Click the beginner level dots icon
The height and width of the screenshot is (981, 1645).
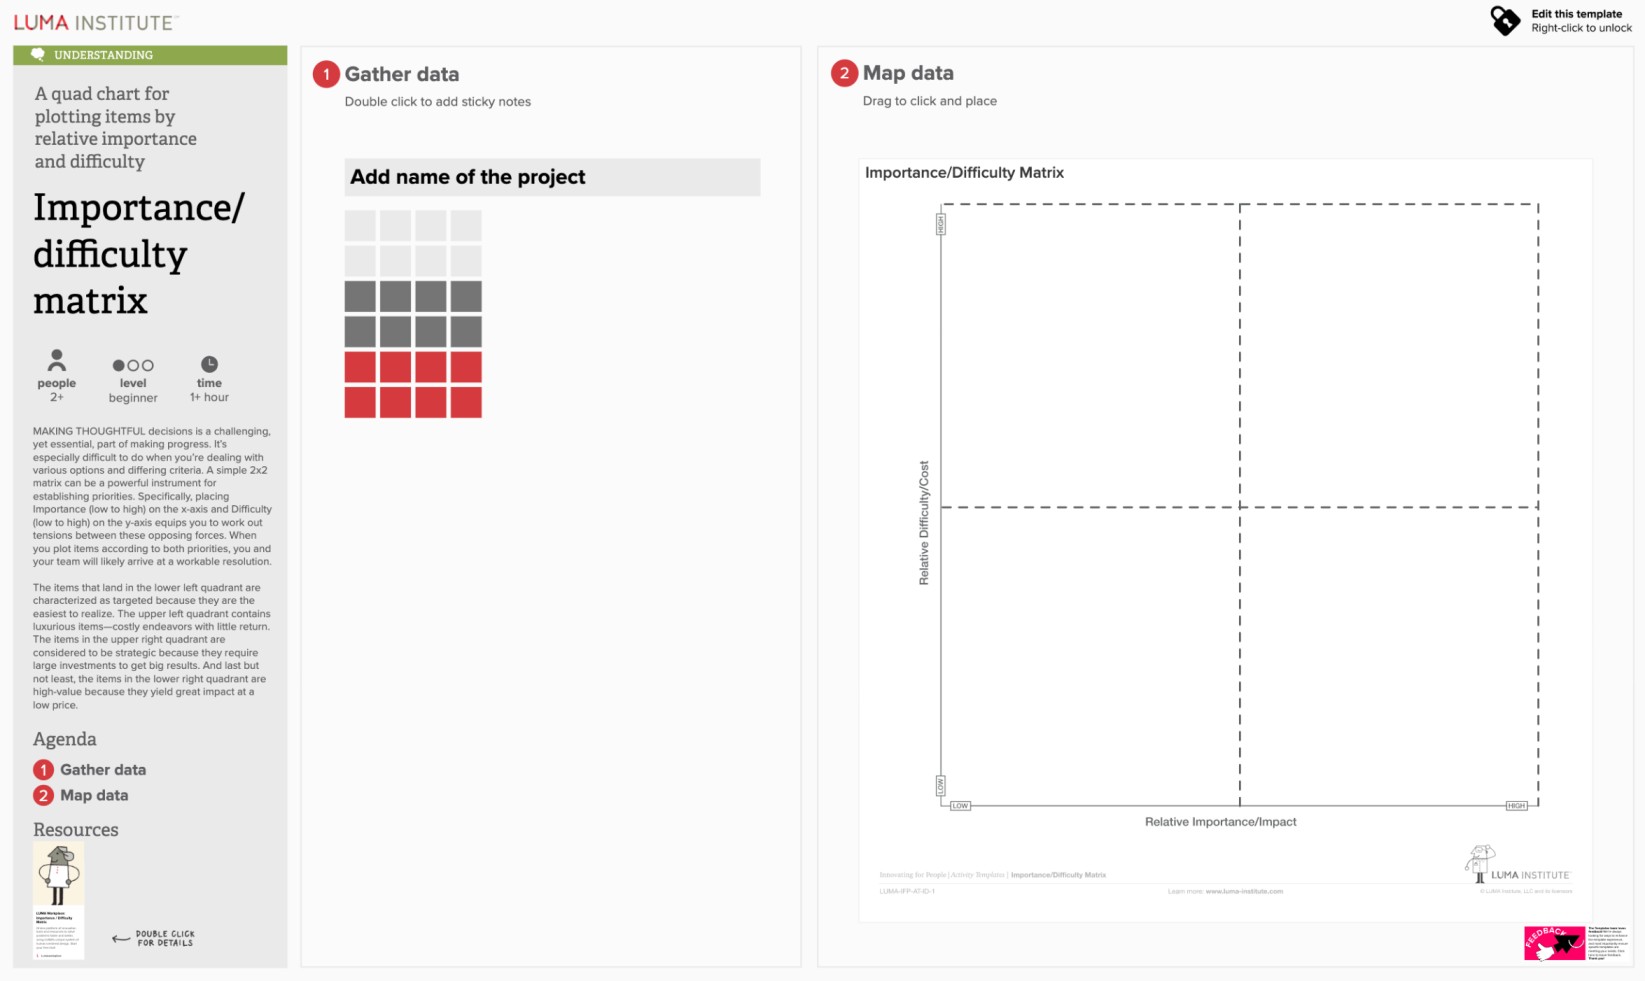pos(131,364)
